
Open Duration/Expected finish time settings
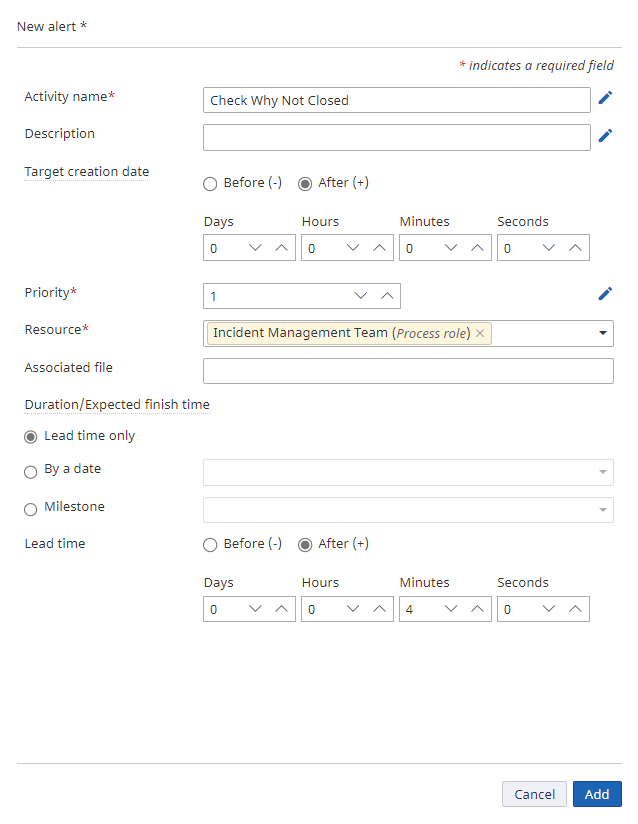[x=117, y=404]
